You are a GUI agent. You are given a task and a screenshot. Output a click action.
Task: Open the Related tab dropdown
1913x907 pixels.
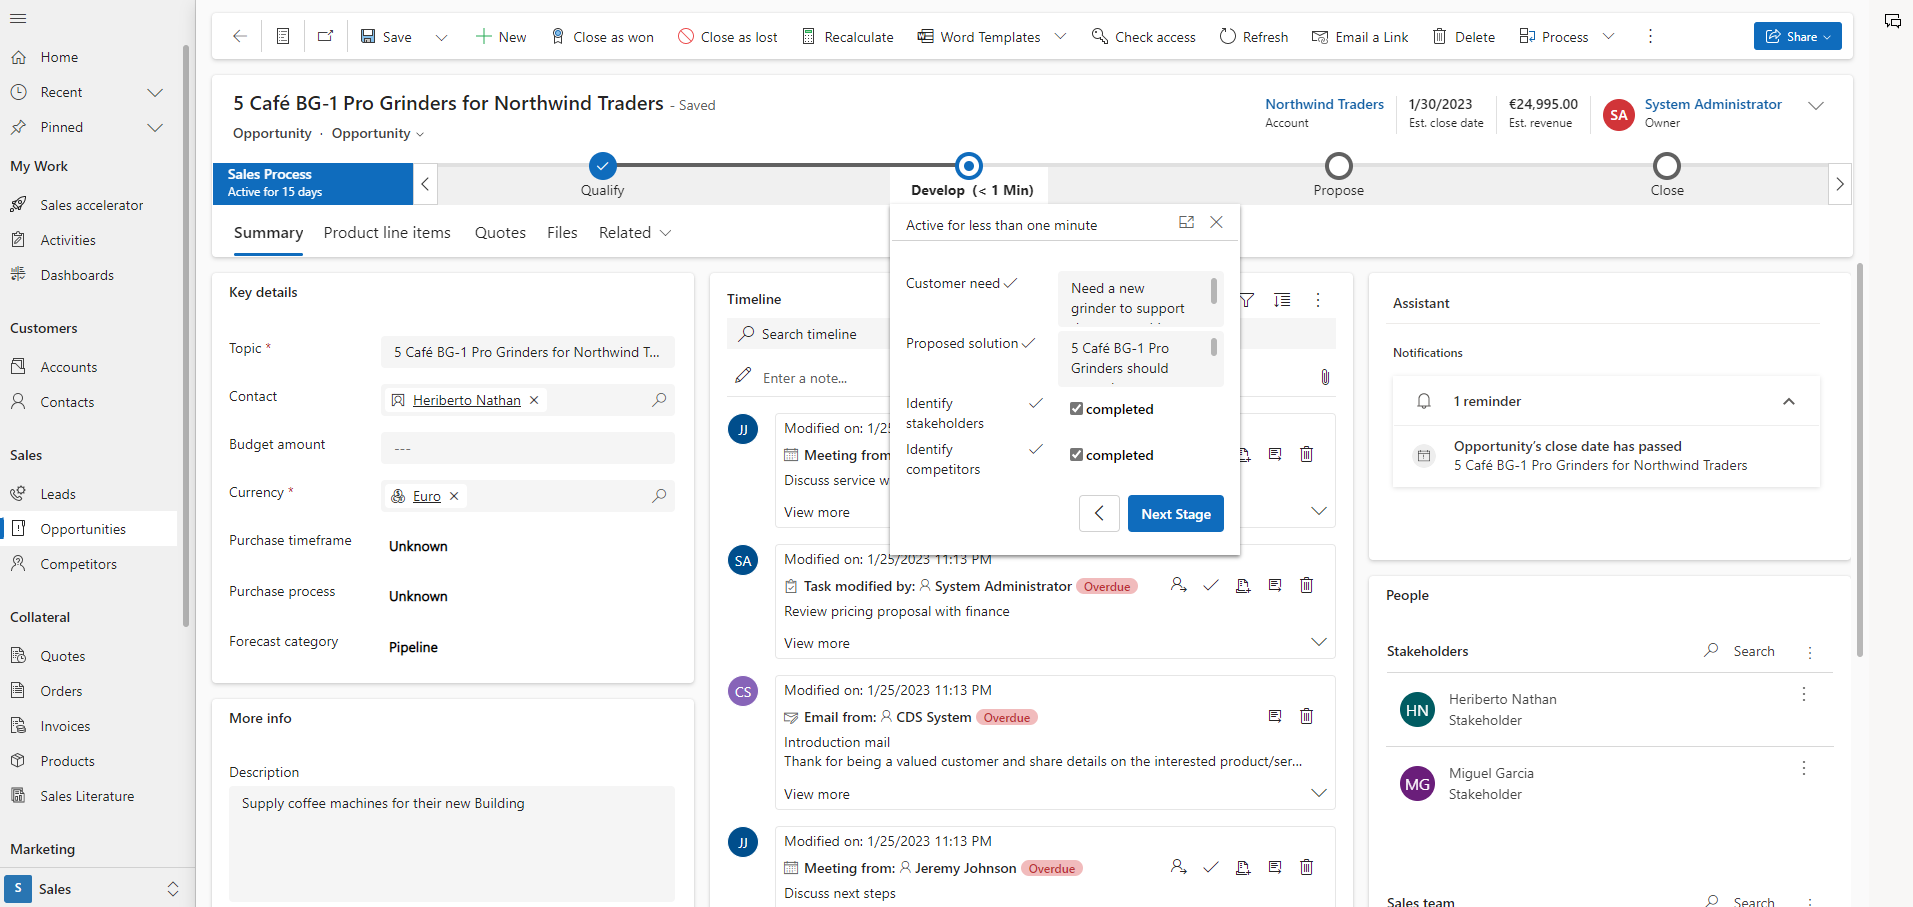coord(634,233)
